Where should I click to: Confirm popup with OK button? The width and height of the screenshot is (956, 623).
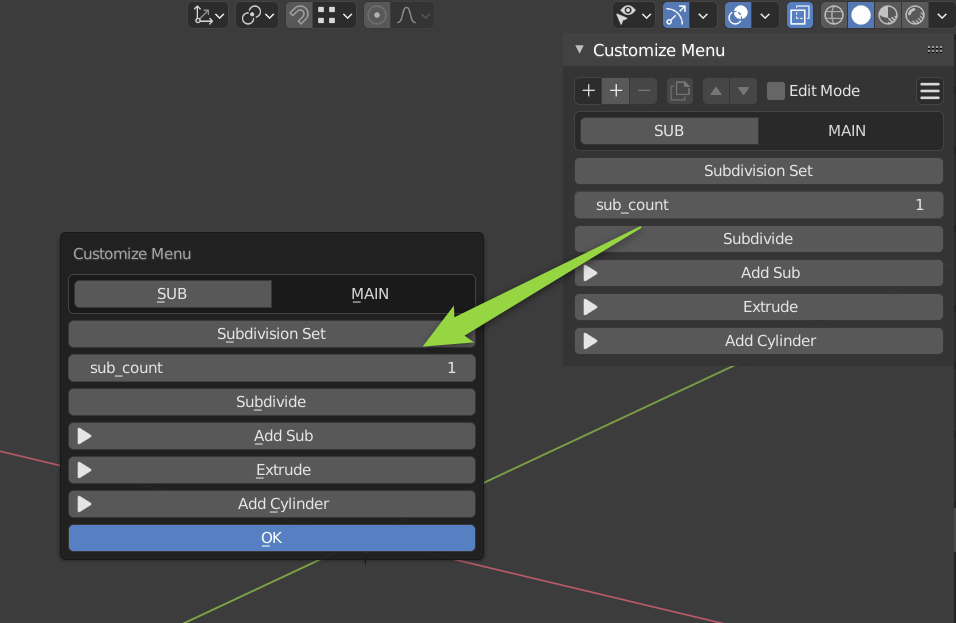point(272,538)
